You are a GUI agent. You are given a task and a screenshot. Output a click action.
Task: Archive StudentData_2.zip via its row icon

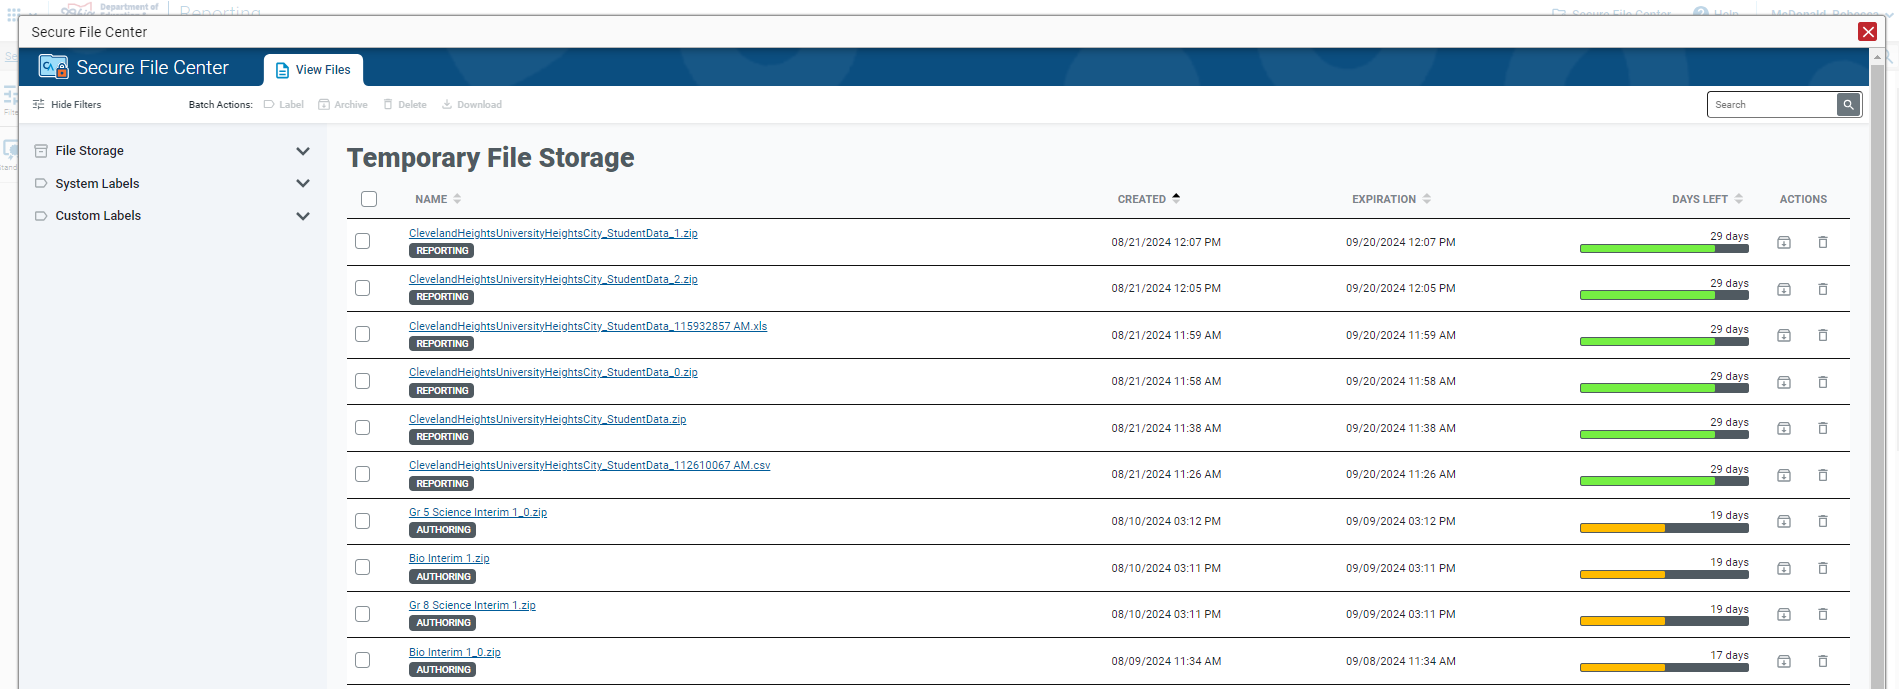coord(1784,289)
